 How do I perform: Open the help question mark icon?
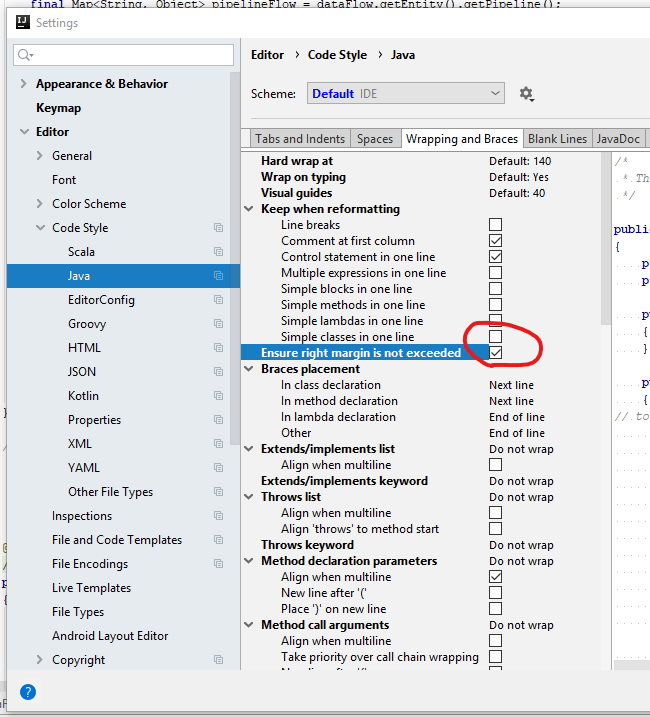point(28,692)
